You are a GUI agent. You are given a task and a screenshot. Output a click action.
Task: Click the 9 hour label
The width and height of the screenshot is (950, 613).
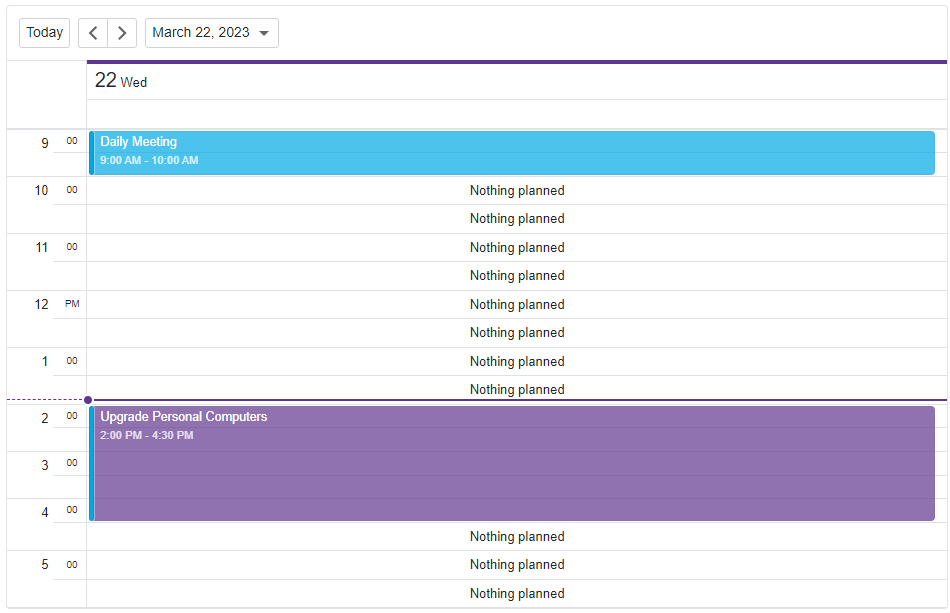click(45, 143)
